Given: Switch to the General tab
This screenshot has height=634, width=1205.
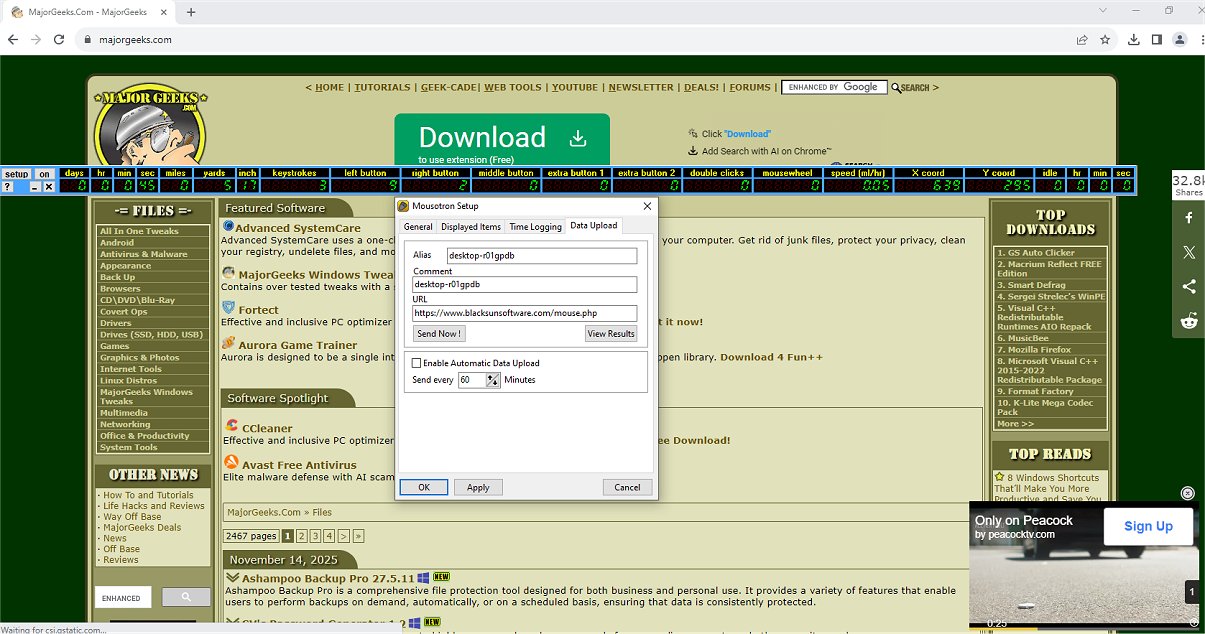Looking at the screenshot, I should pos(418,227).
